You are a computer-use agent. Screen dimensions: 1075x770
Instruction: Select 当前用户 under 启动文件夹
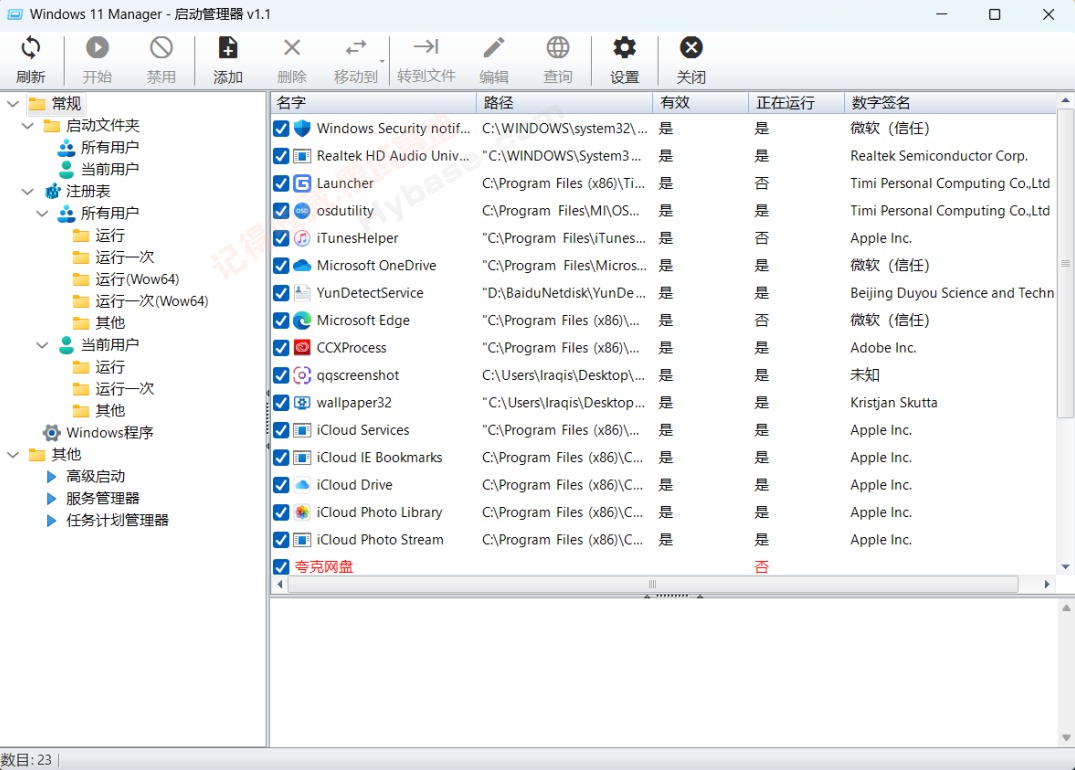pyautogui.click(x=110, y=169)
